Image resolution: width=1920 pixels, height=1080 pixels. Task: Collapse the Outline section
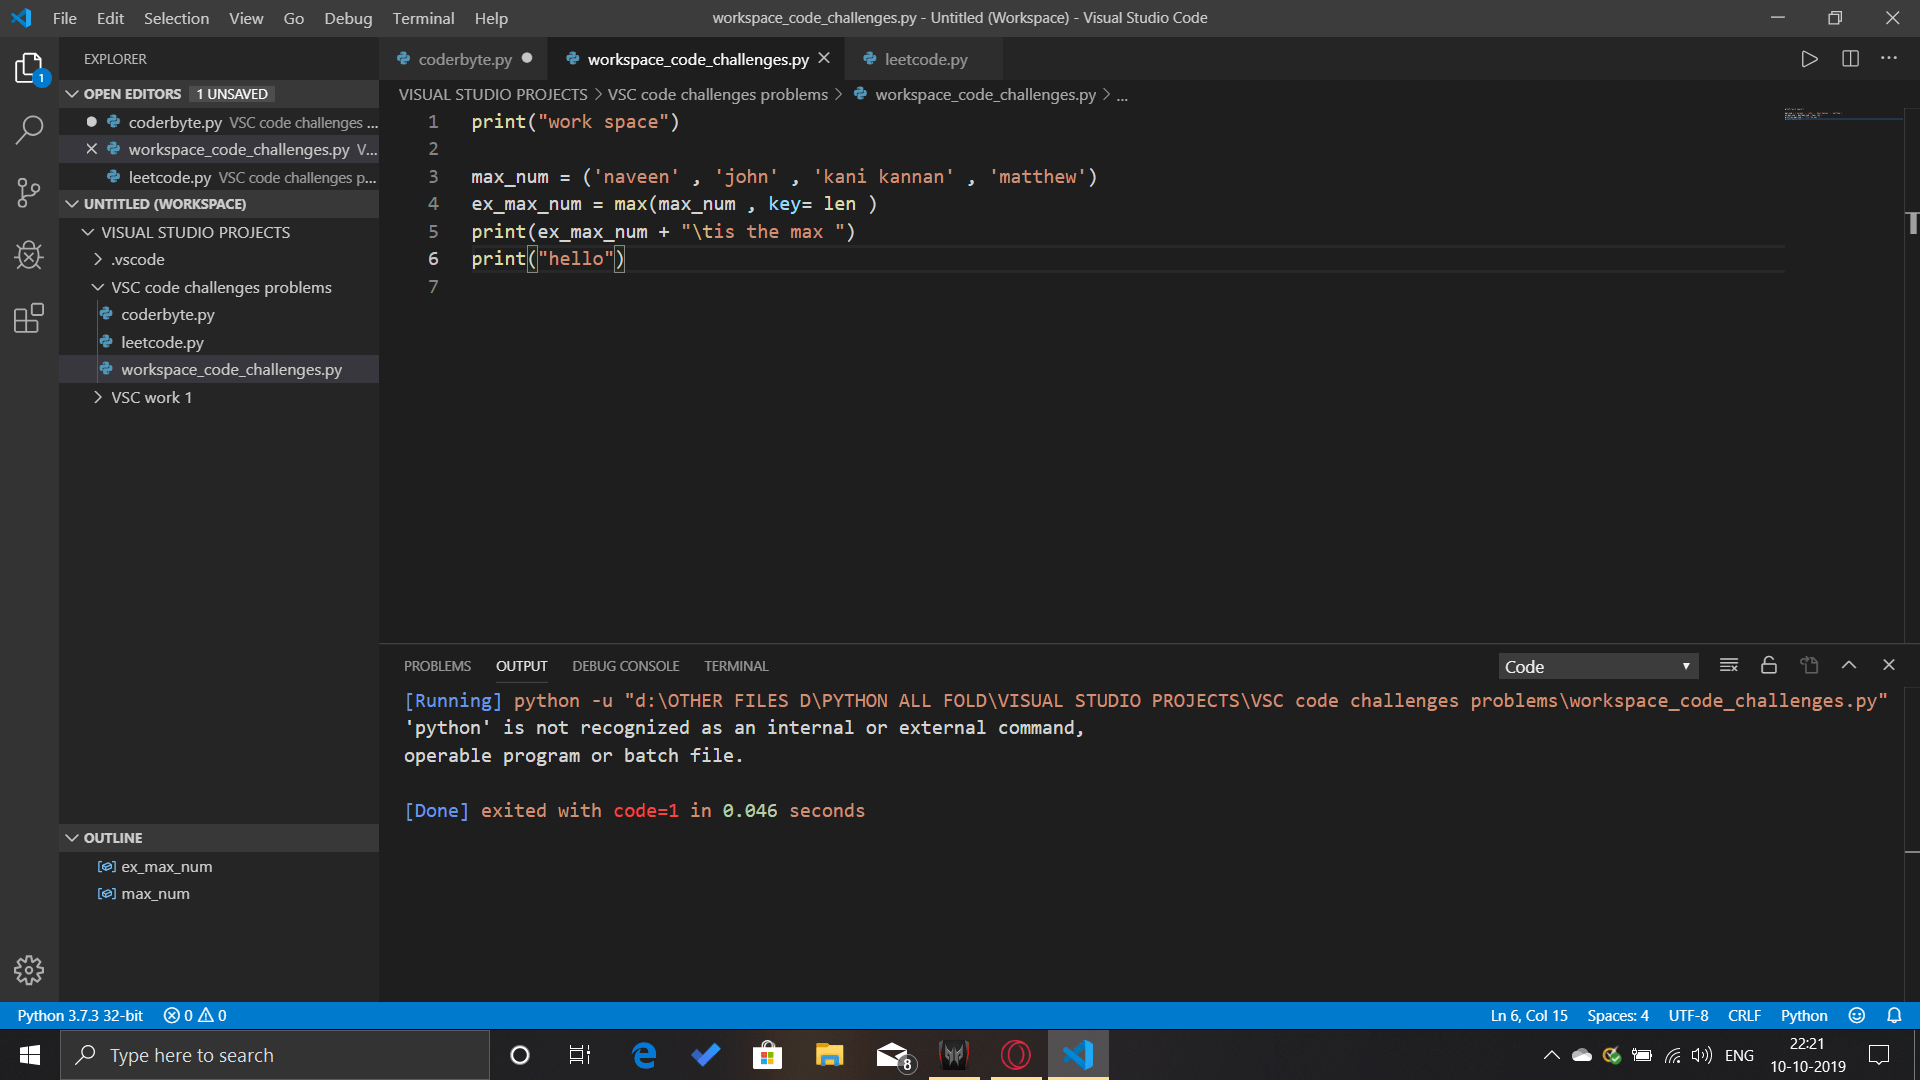112,838
